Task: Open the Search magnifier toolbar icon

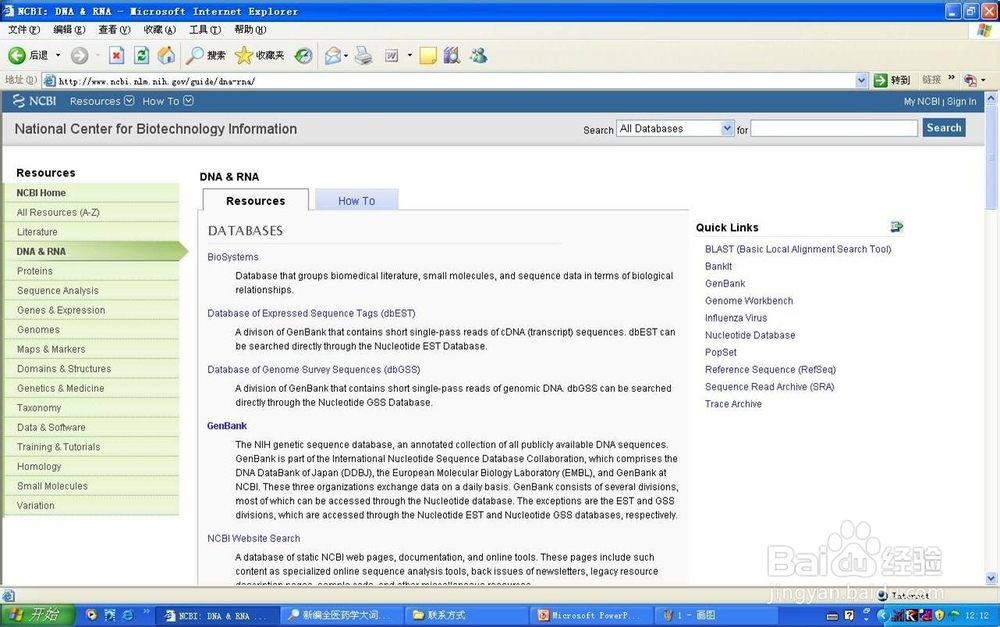Action: (x=194, y=55)
